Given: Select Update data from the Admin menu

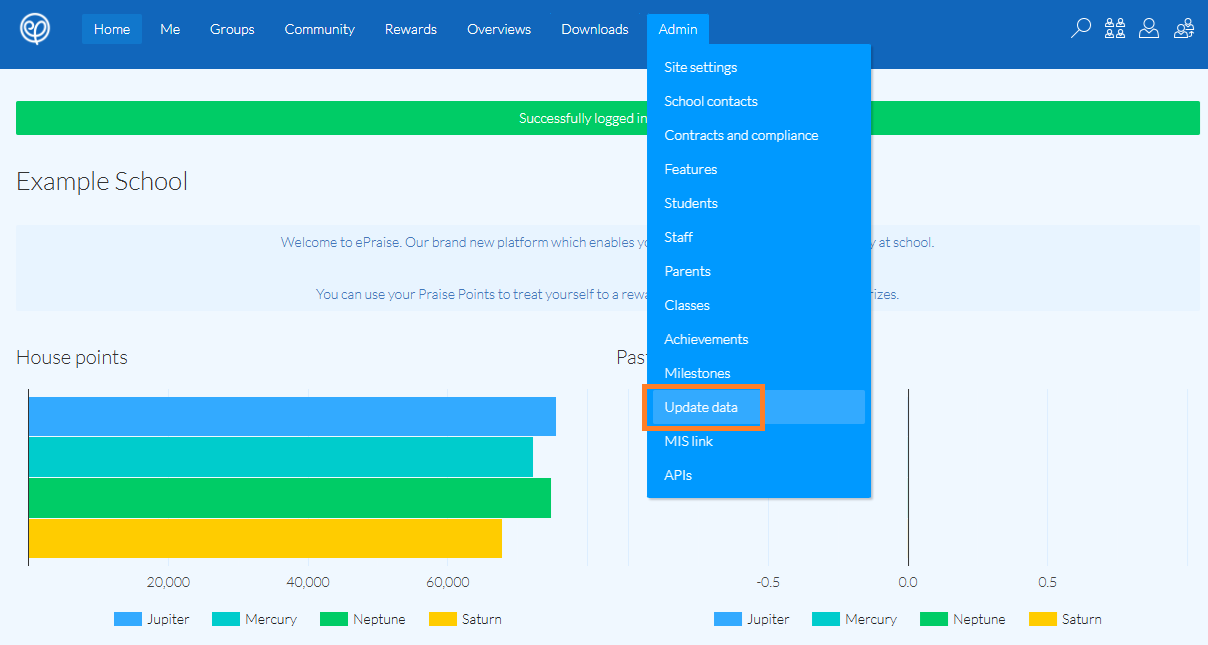Looking at the screenshot, I should point(701,407).
